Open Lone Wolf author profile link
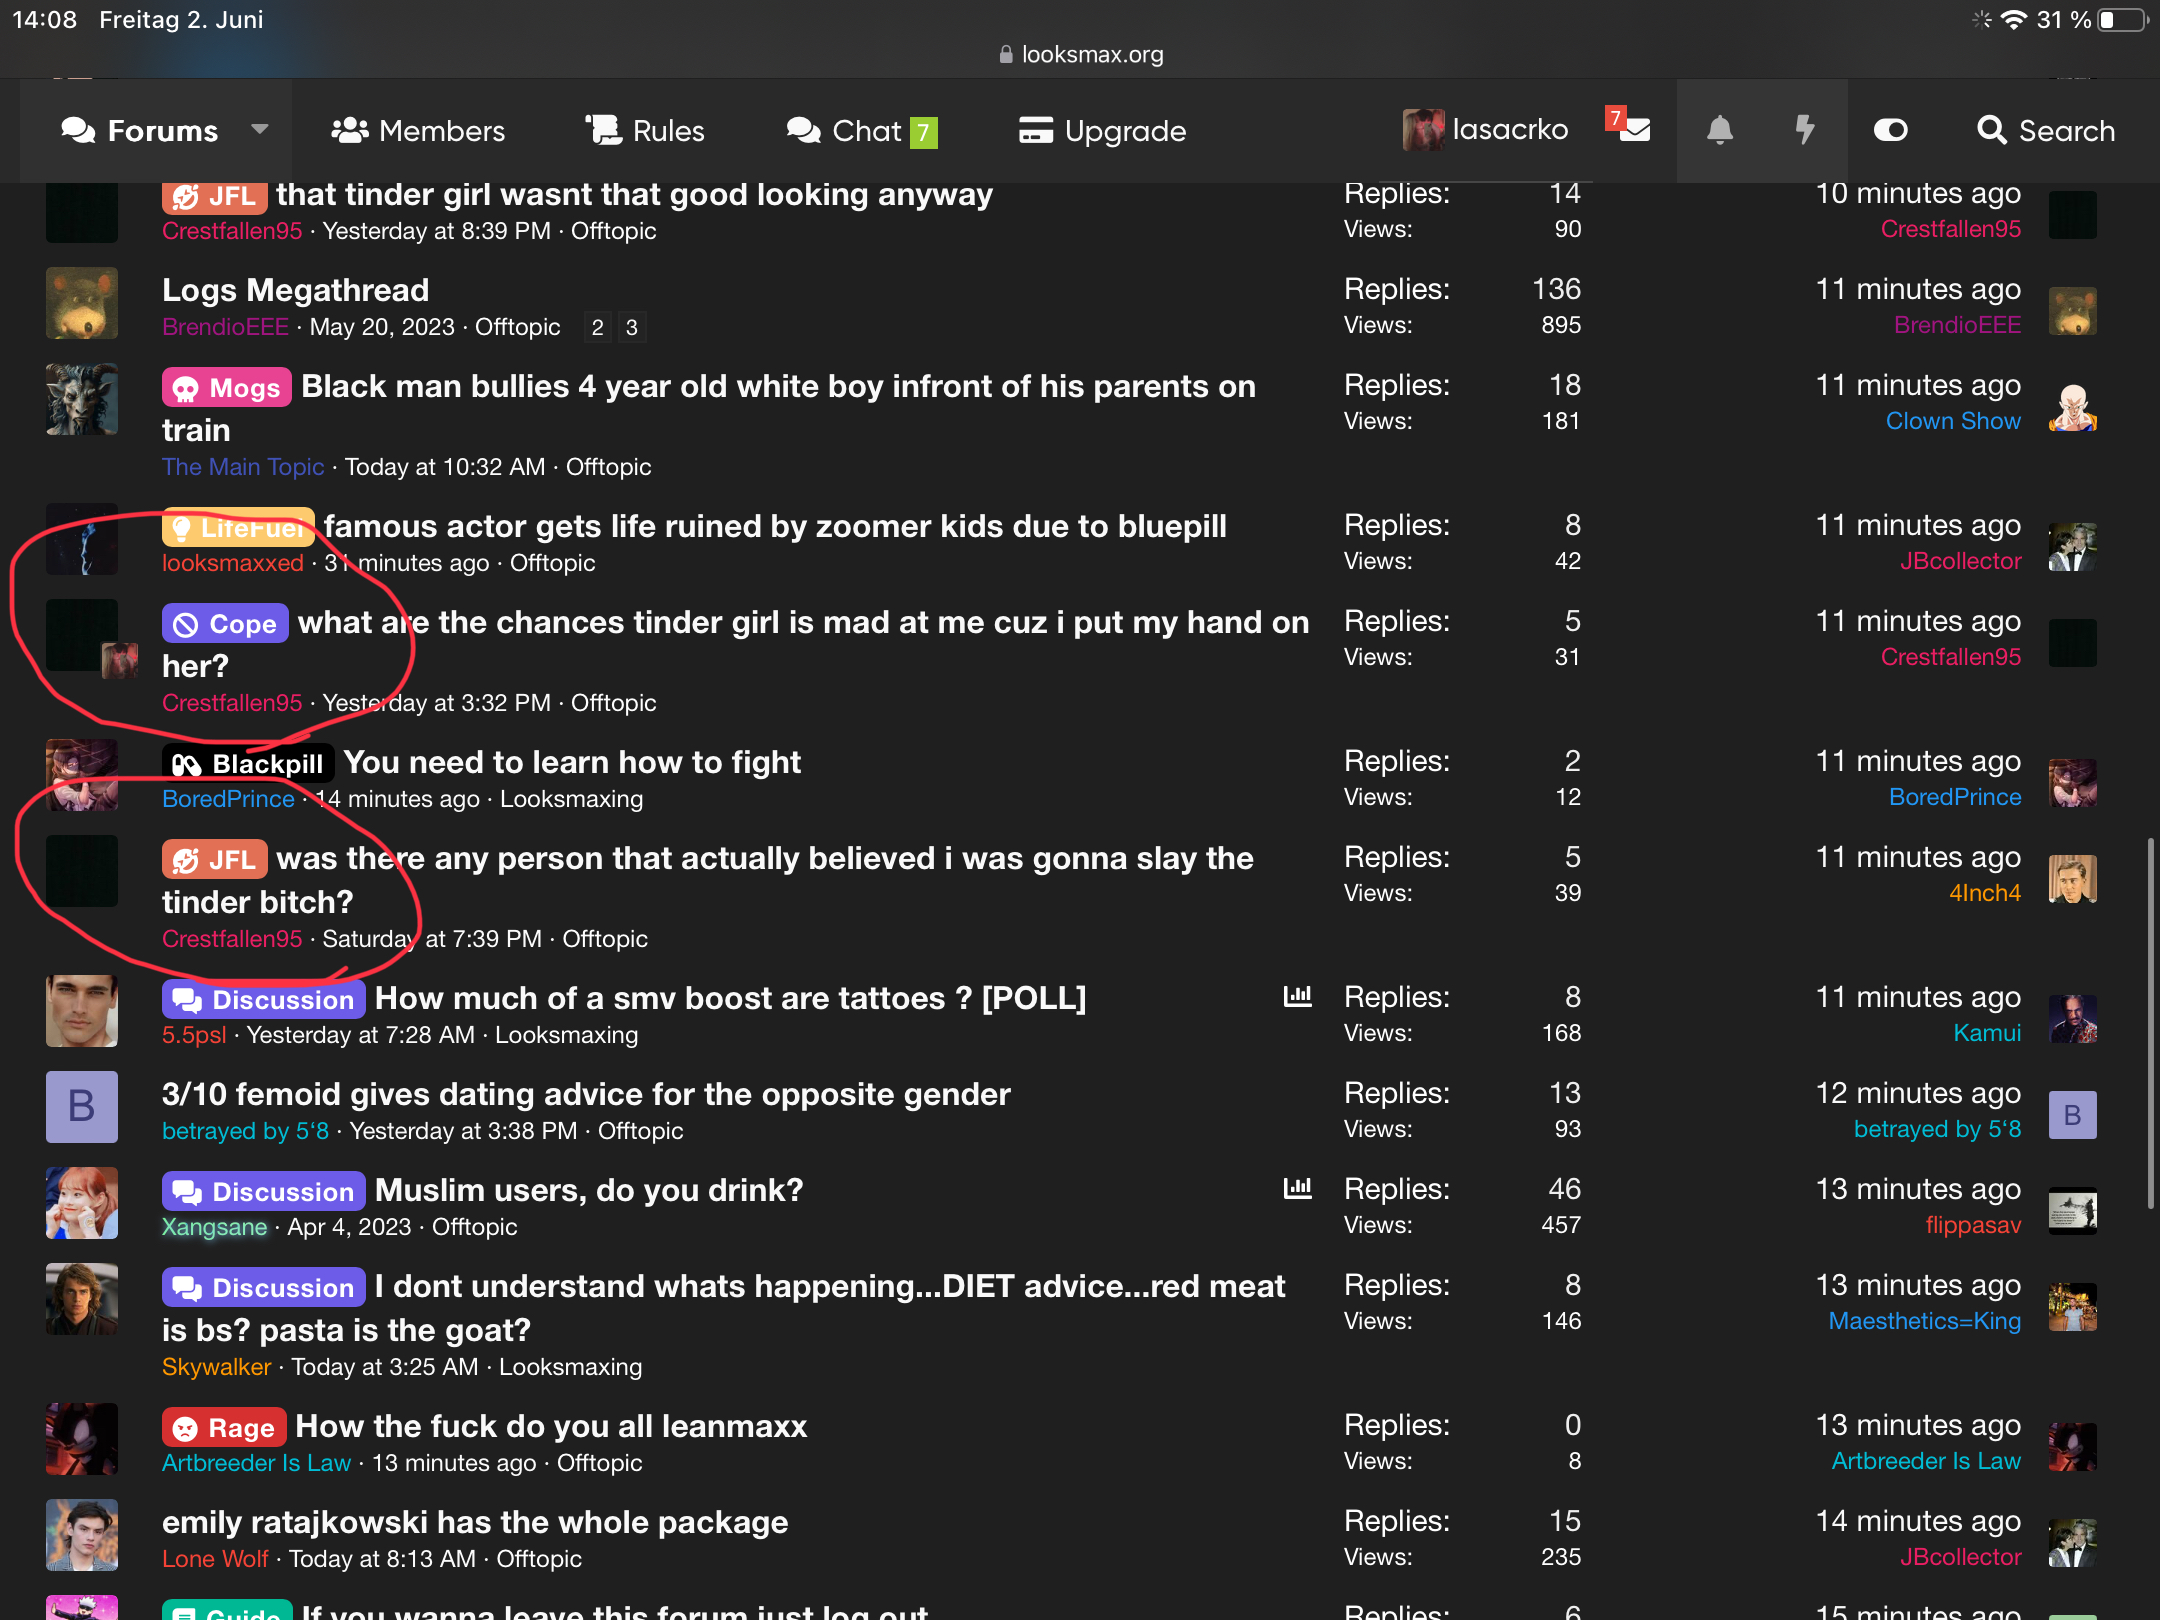2160x1620 pixels. click(x=215, y=1559)
